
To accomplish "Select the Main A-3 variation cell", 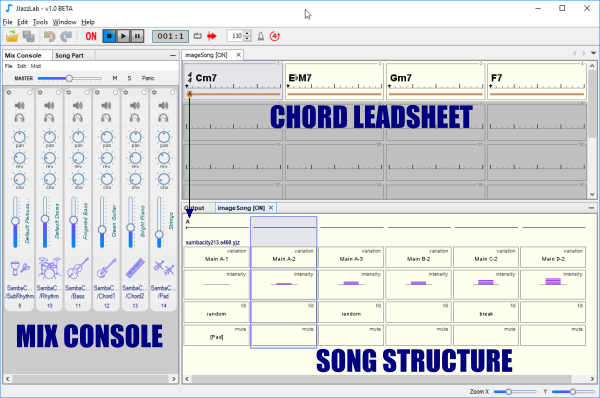I will click(351, 257).
